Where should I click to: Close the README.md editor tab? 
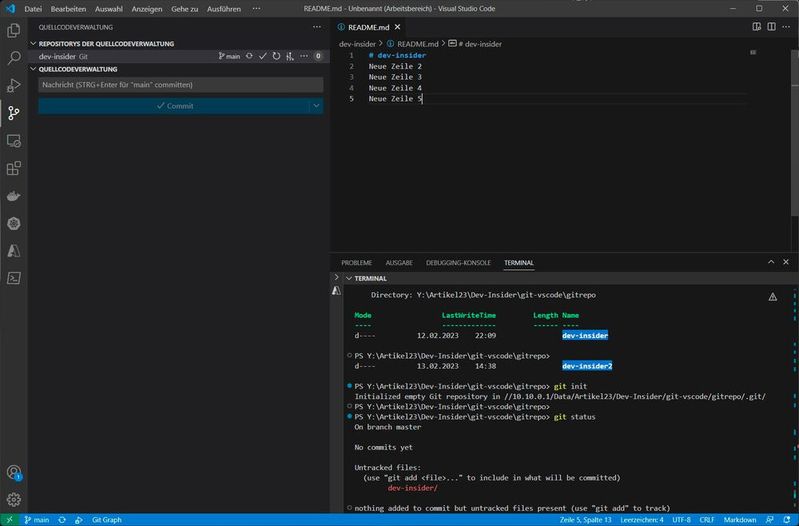pos(397,27)
